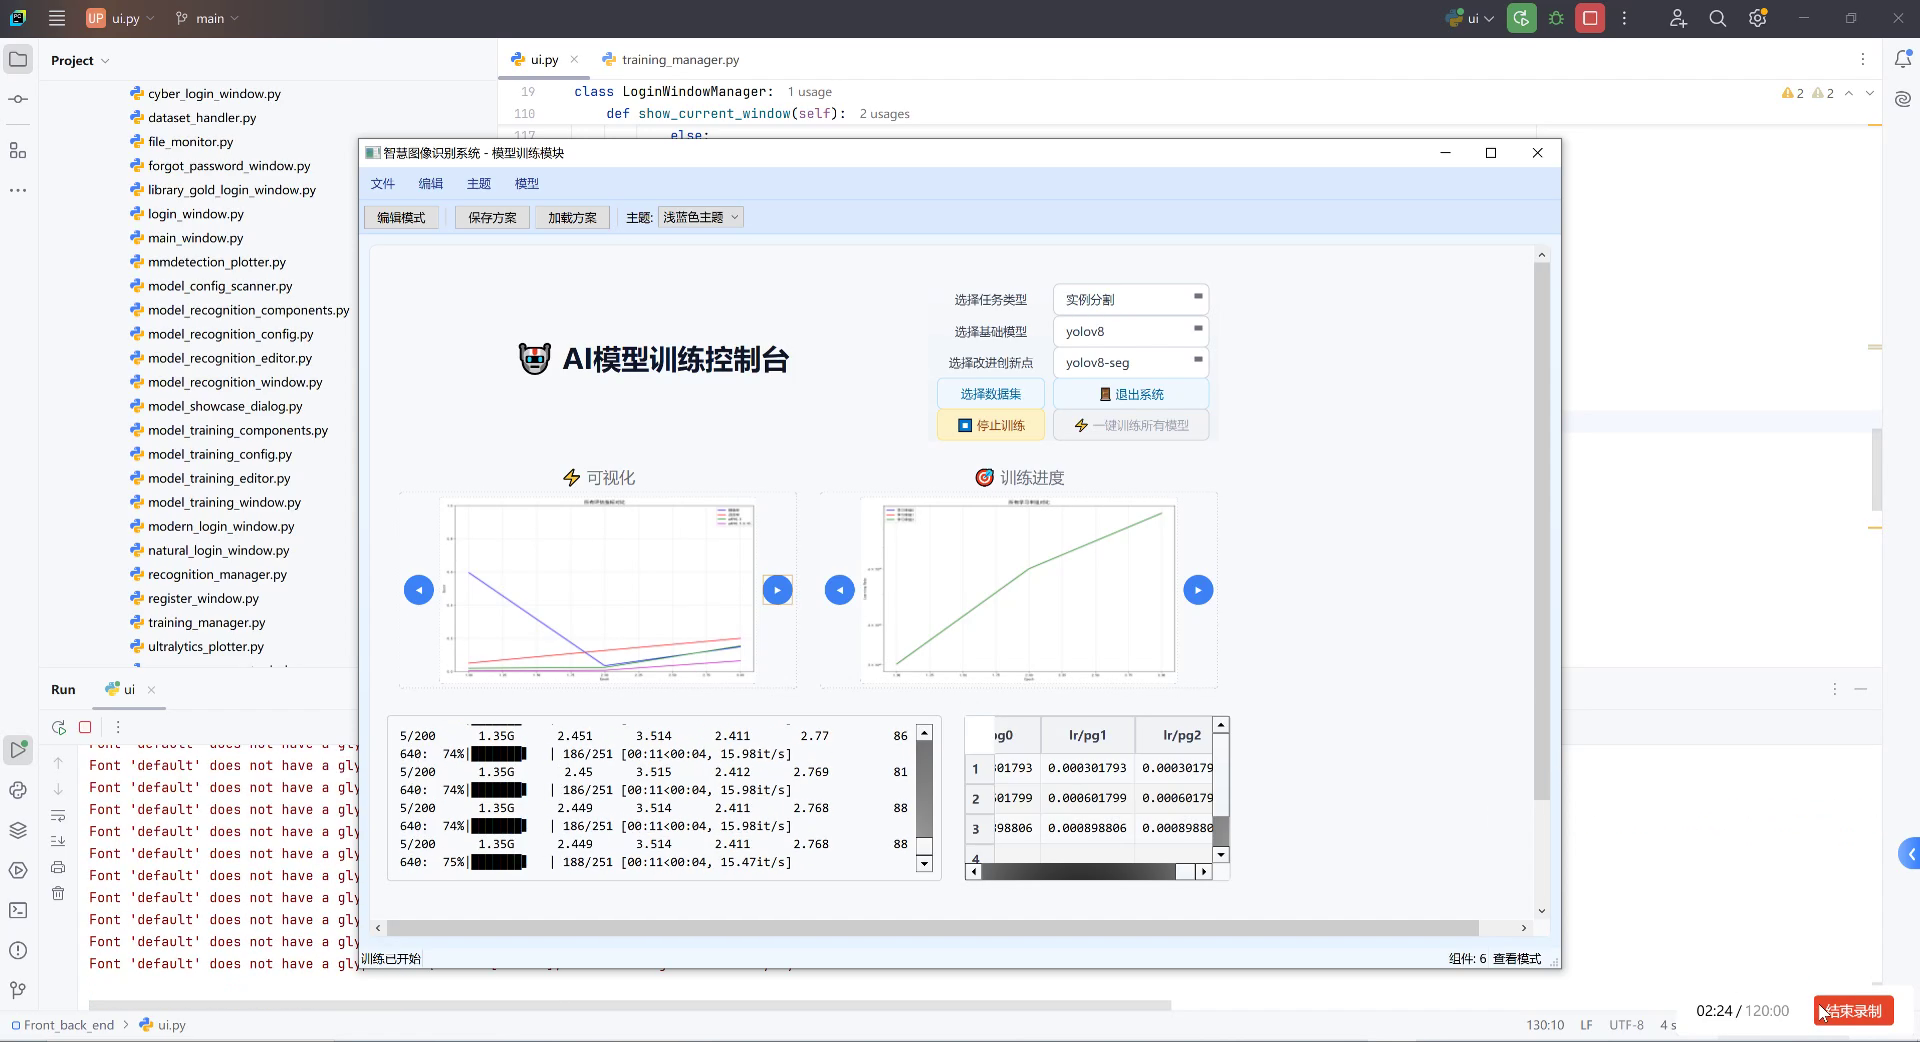Switch to training_manager.py editor tab
The image size is (1920, 1042).
pos(671,60)
